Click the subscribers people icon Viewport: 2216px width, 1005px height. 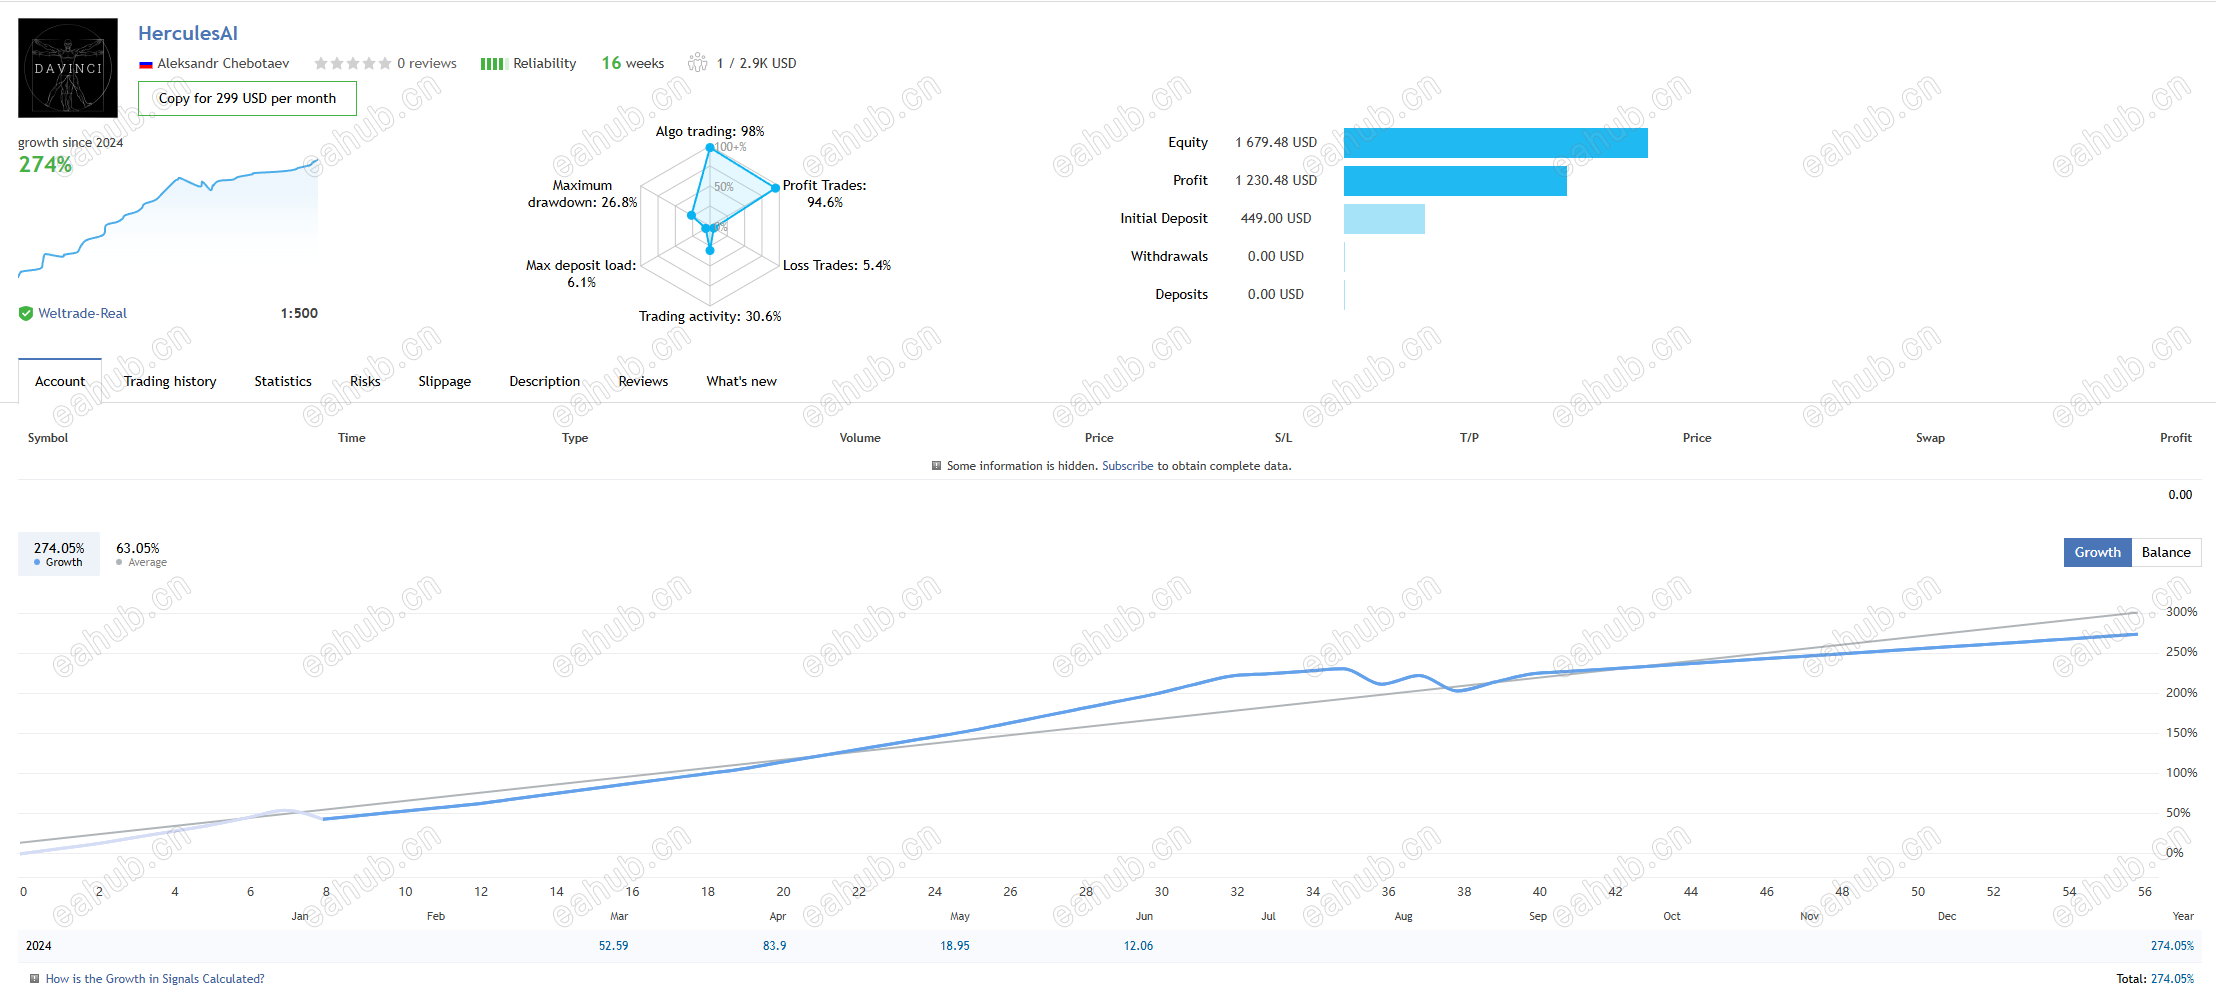(697, 63)
